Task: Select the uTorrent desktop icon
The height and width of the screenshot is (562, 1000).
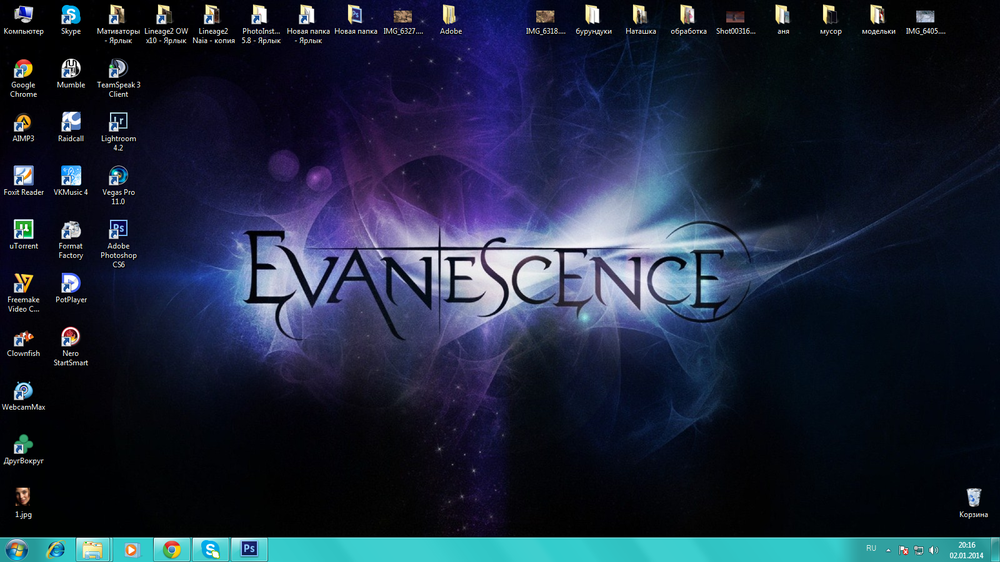Action: tap(22, 229)
